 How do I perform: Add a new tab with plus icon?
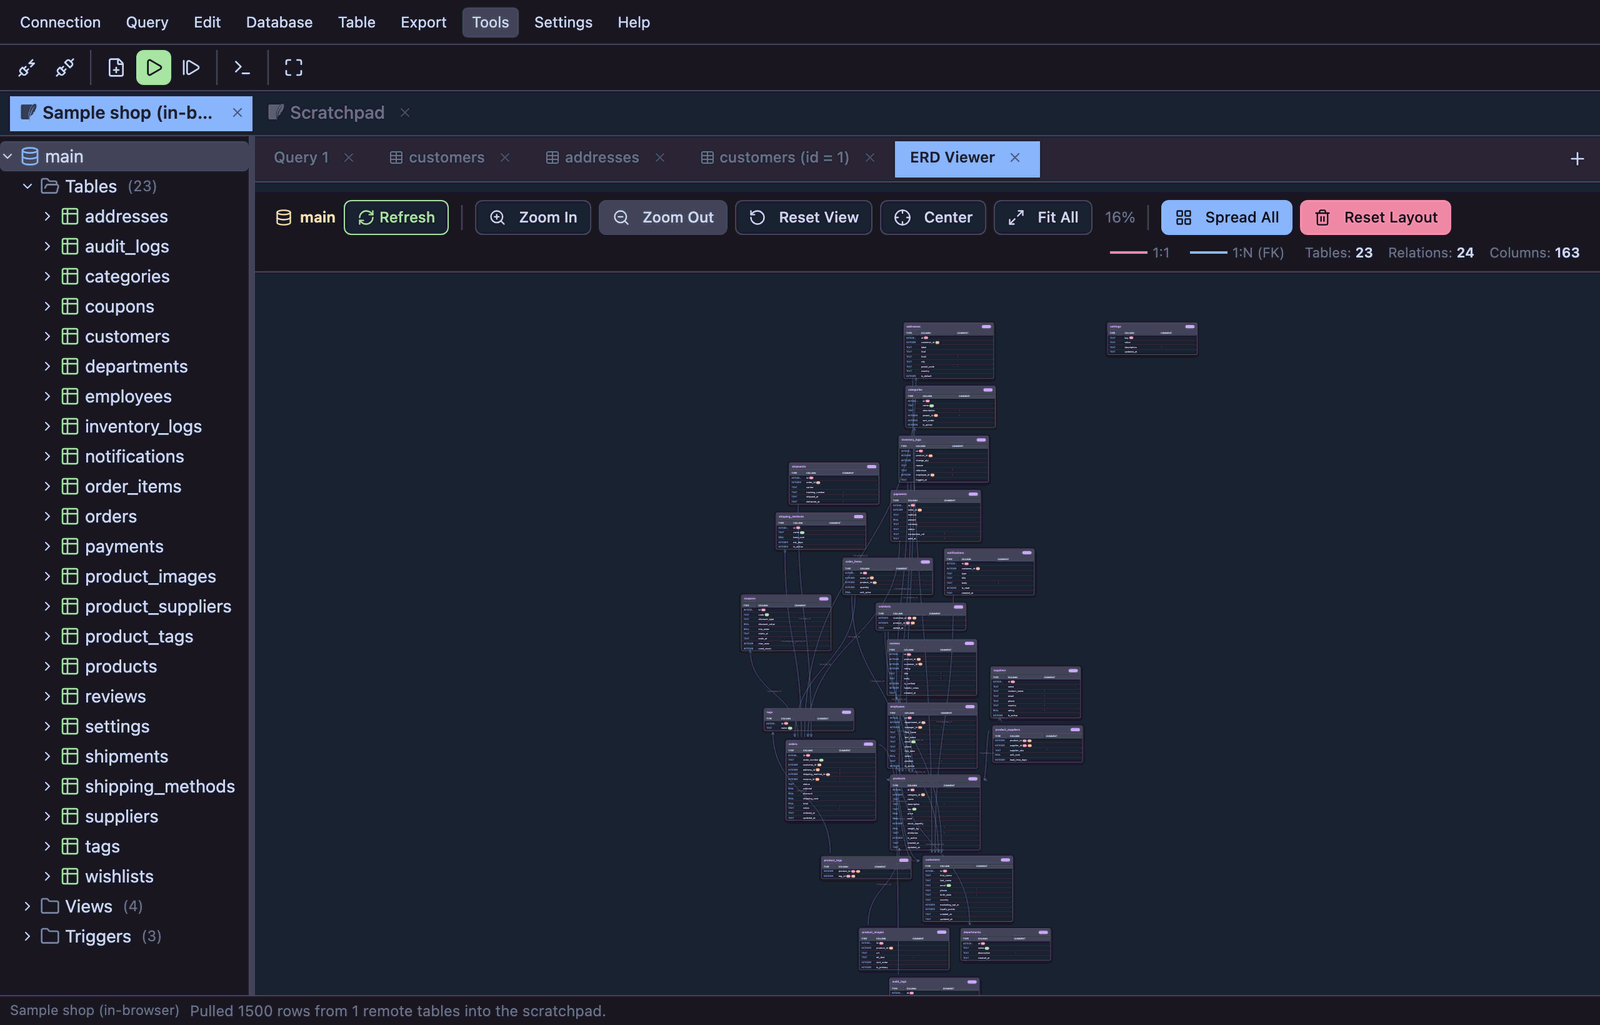point(1577,159)
